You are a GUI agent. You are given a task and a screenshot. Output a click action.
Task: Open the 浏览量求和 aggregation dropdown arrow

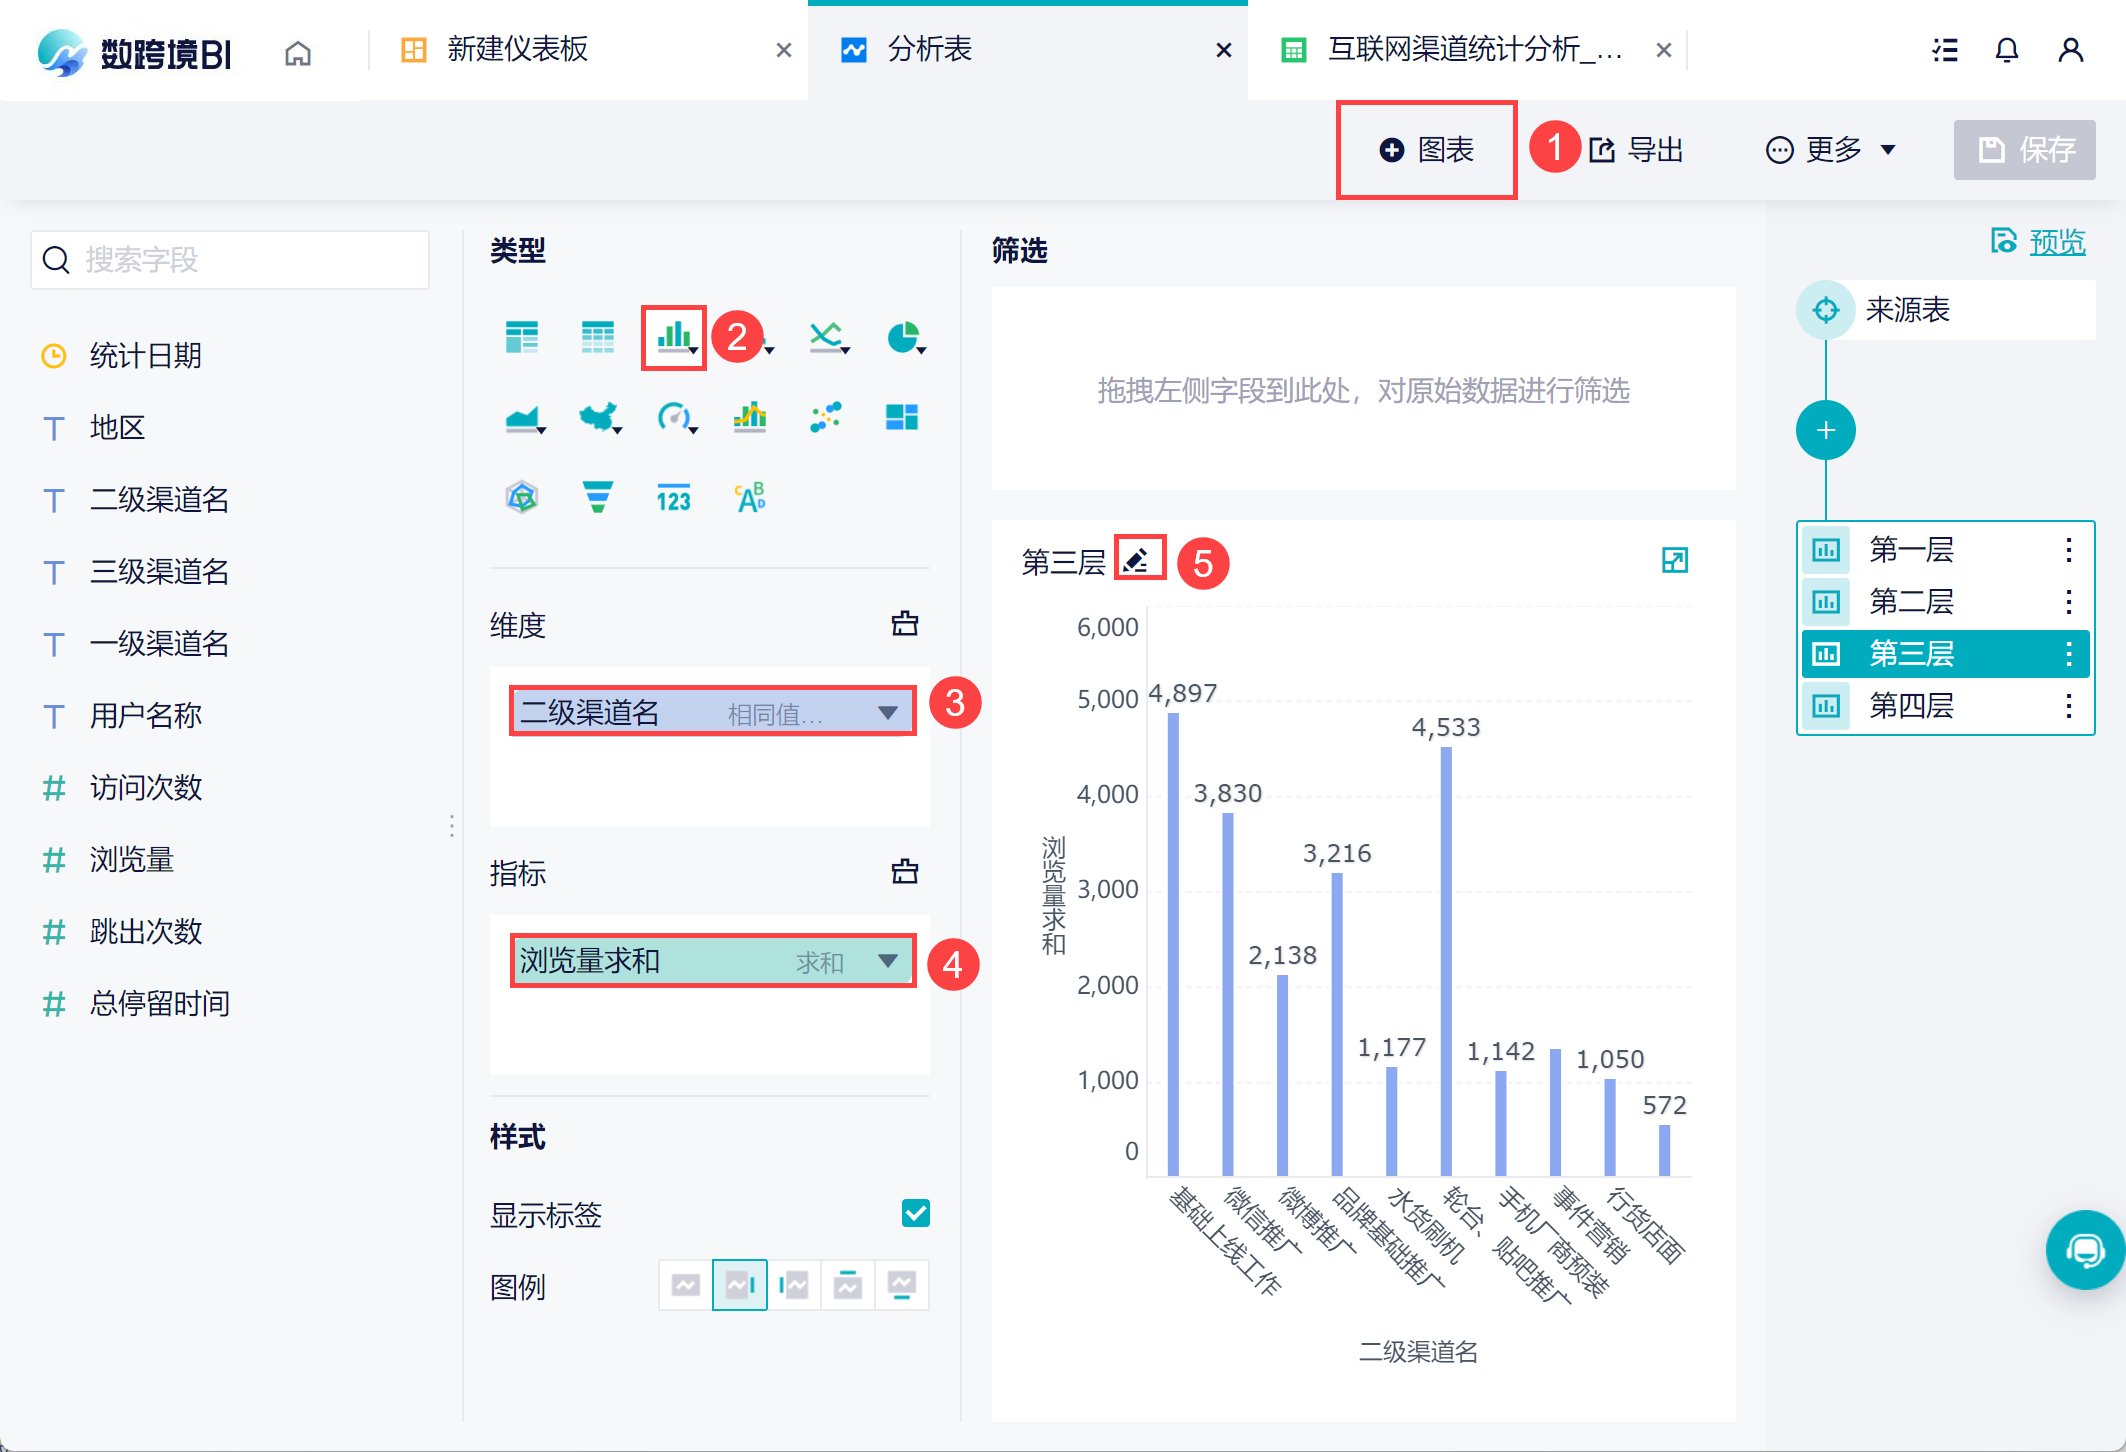(887, 960)
